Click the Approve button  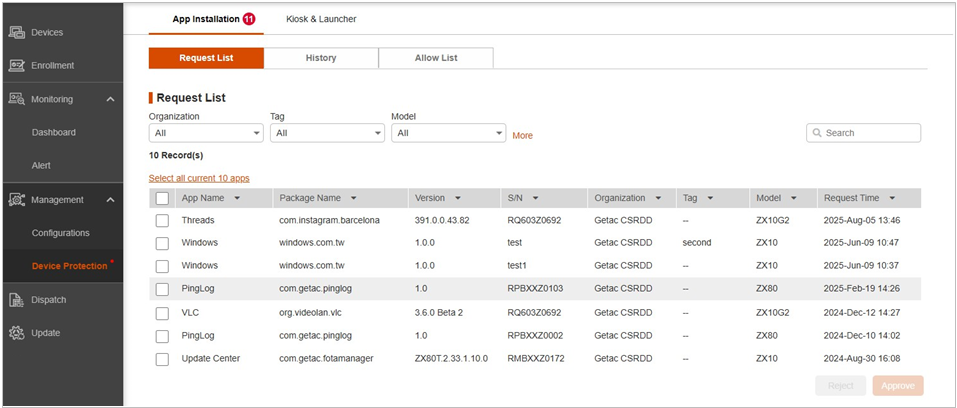(897, 386)
